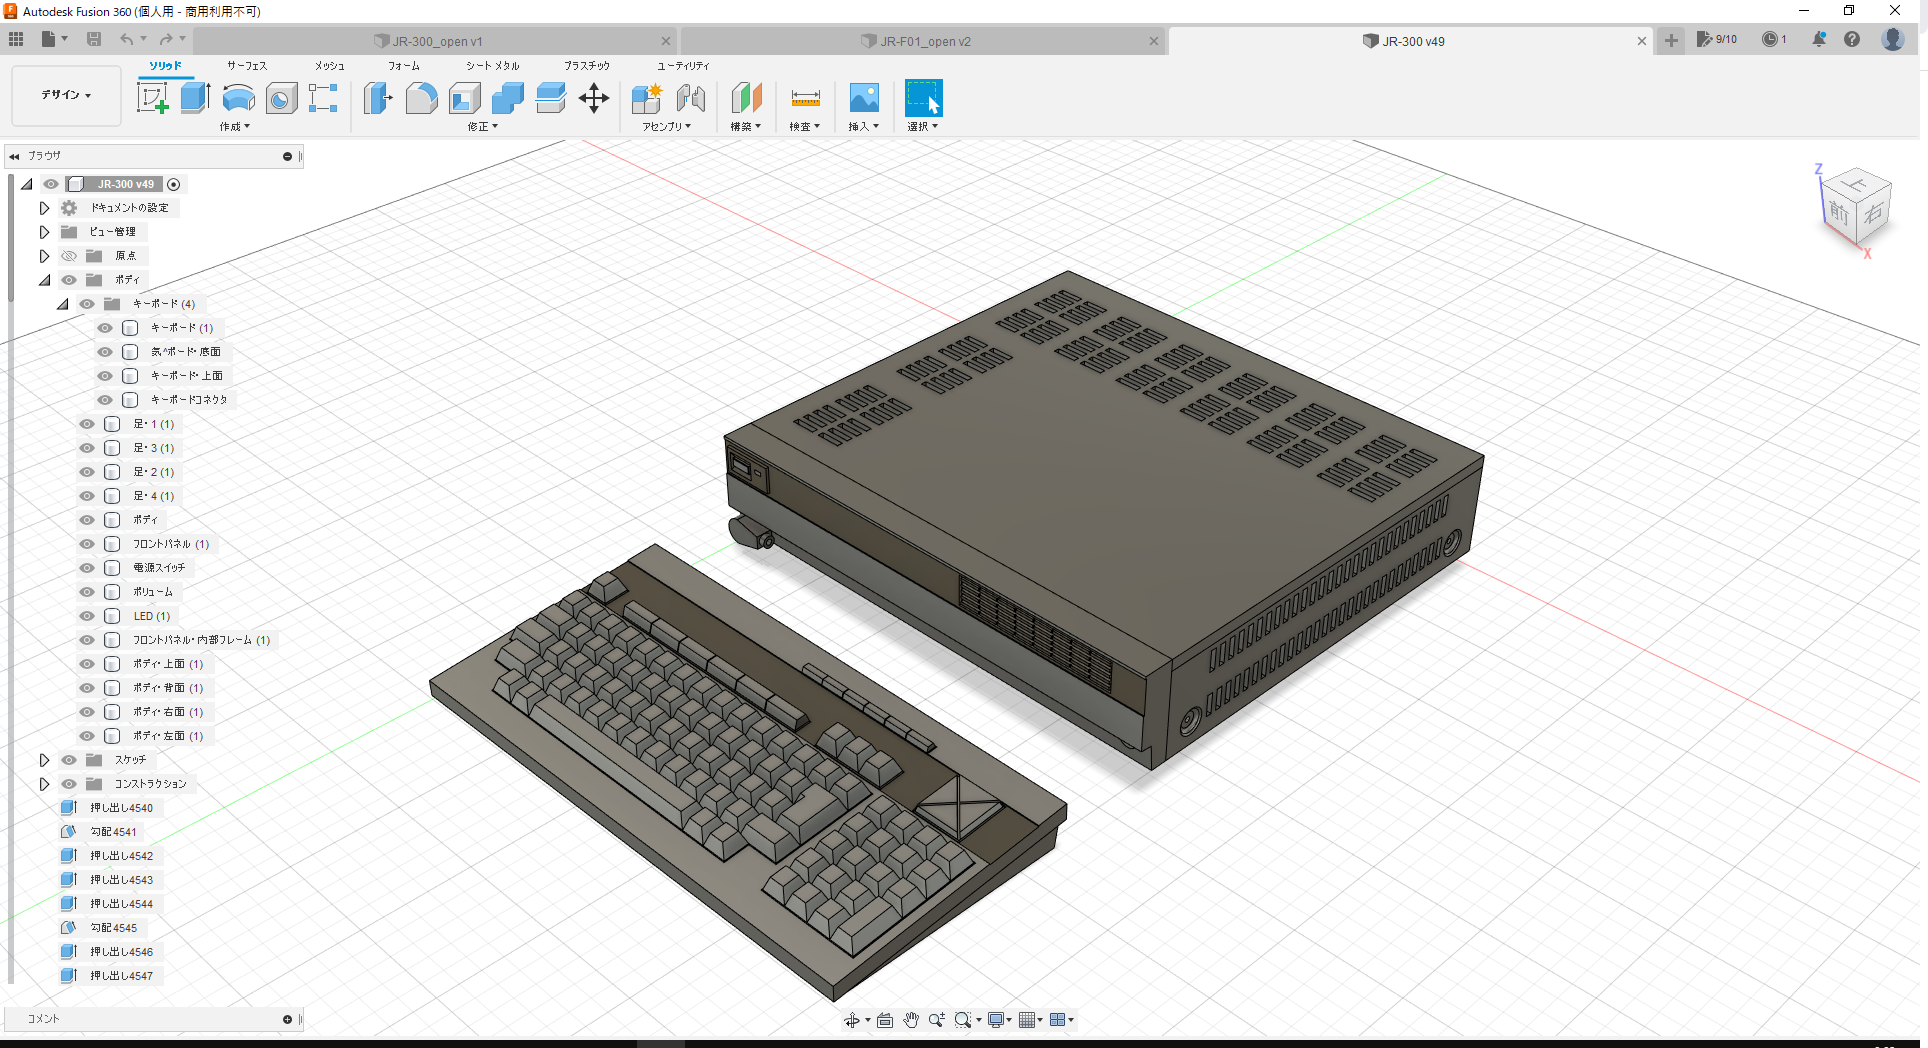Hide the LED (1) body using its eye icon
1928x1048 pixels.
coord(86,615)
